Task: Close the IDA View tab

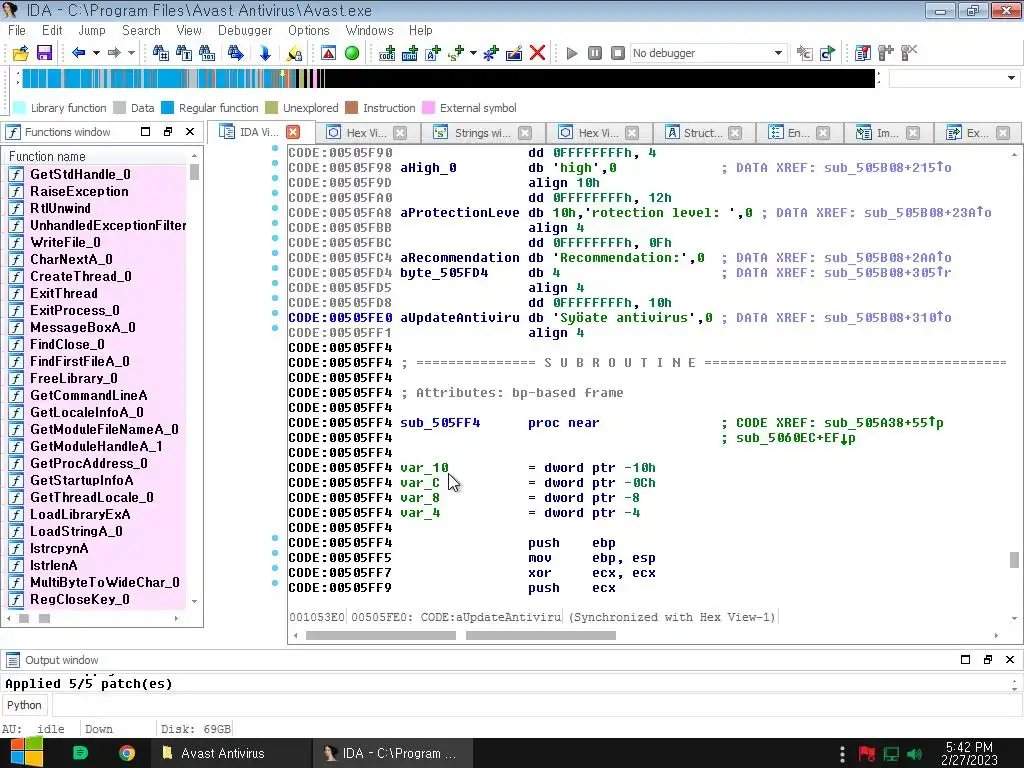Action: (x=293, y=132)
